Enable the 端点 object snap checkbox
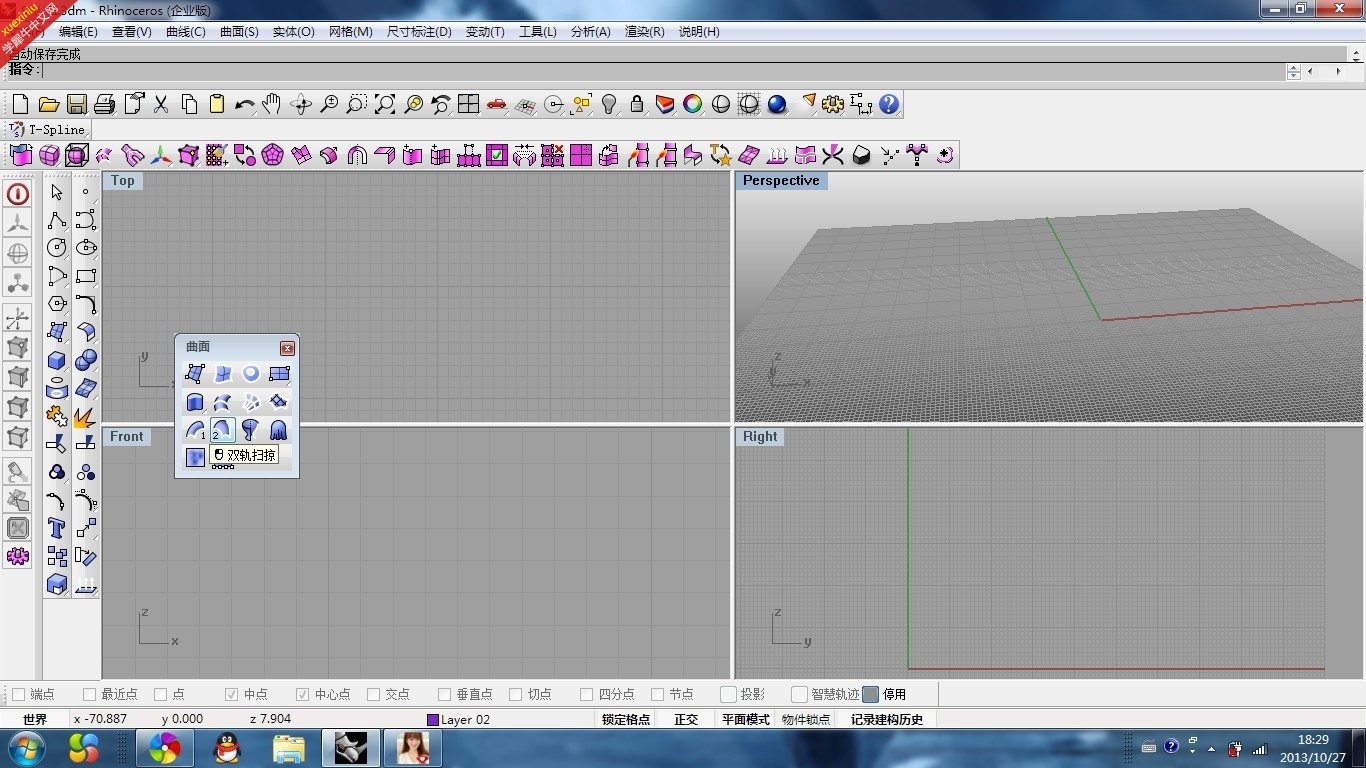1366x768 pixels. click(18, 694)
